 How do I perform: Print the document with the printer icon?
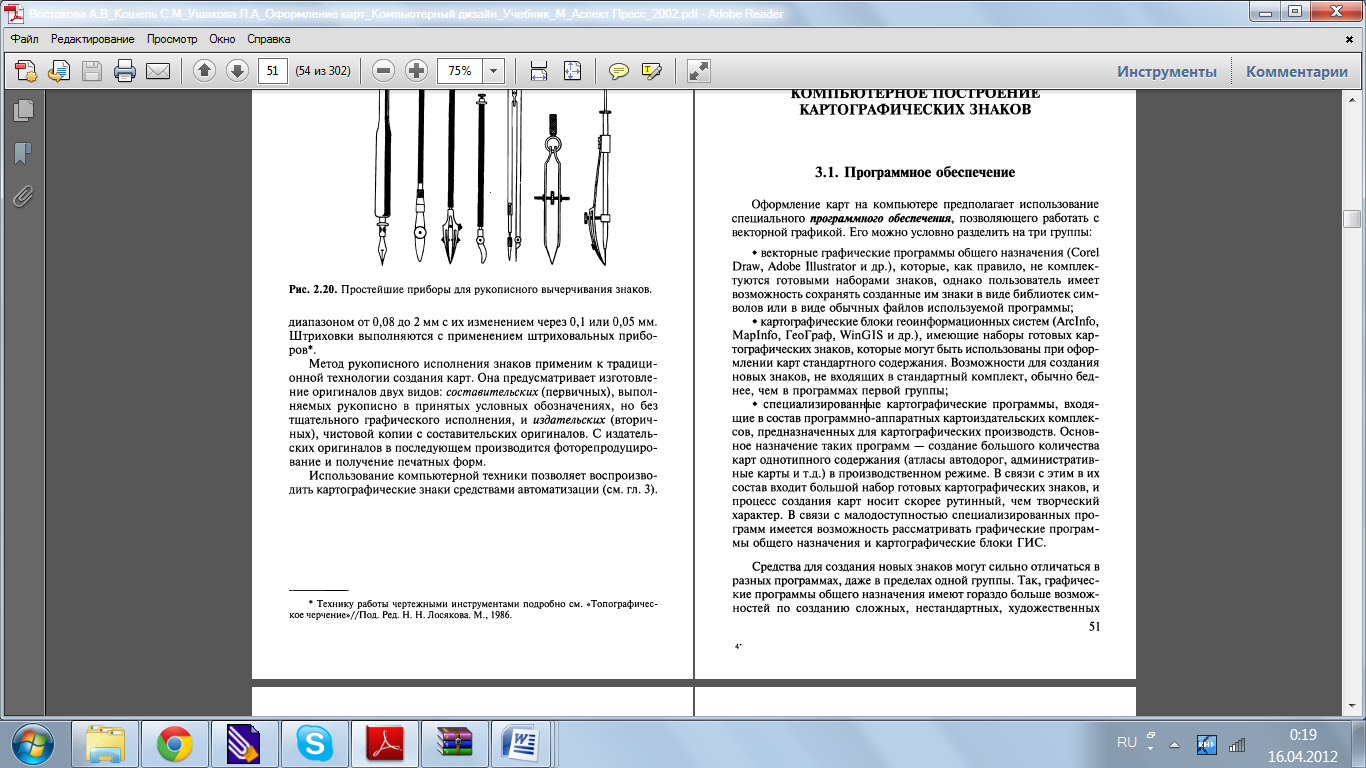coord(125,71)
